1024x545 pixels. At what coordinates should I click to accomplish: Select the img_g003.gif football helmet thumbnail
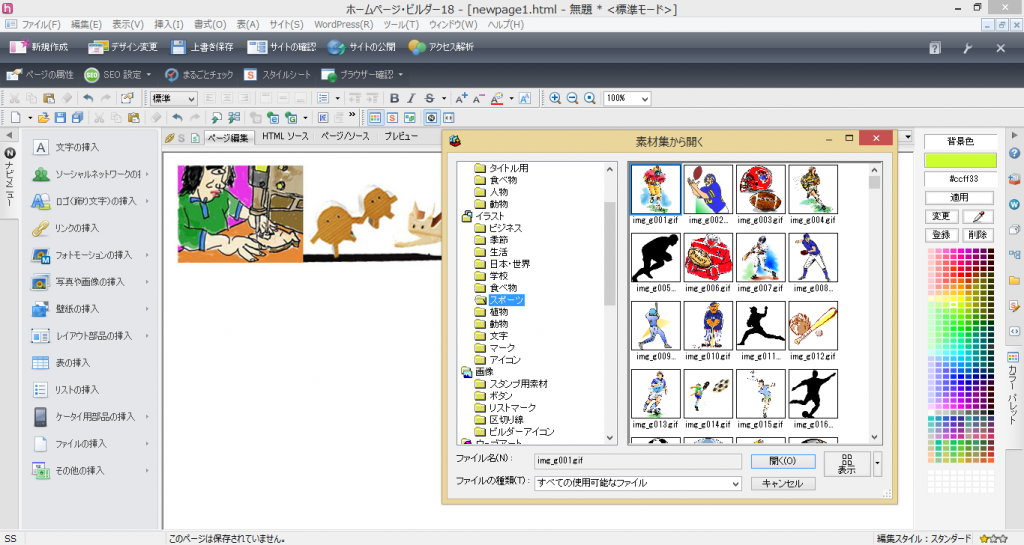[x=760, y=189]
